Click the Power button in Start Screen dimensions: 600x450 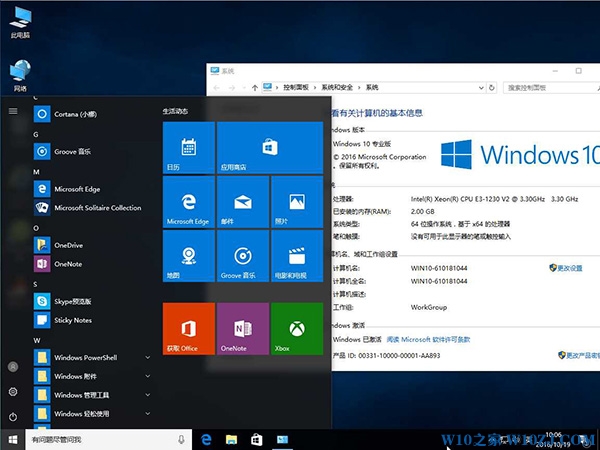[x=13, y=417]
